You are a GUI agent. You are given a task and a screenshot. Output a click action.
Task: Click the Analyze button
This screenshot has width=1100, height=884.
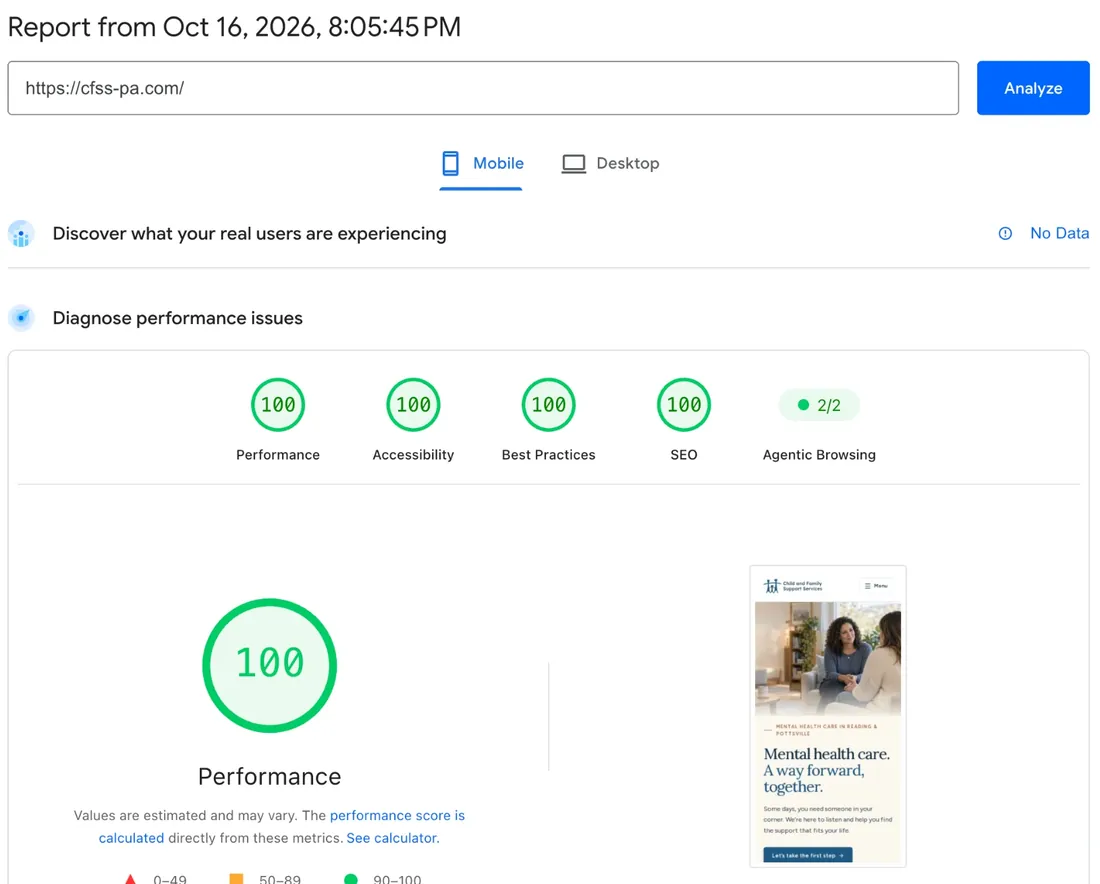point(1033,88)
